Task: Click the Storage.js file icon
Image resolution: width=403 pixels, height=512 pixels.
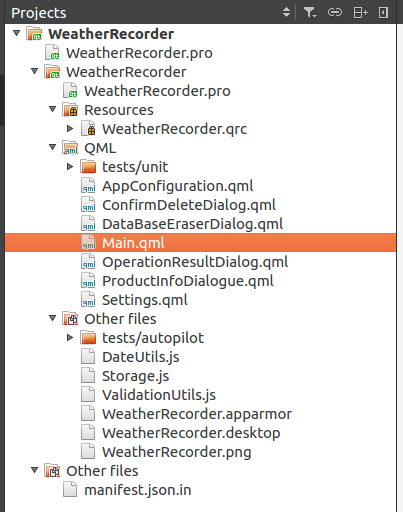Action: tap(88, 376)
